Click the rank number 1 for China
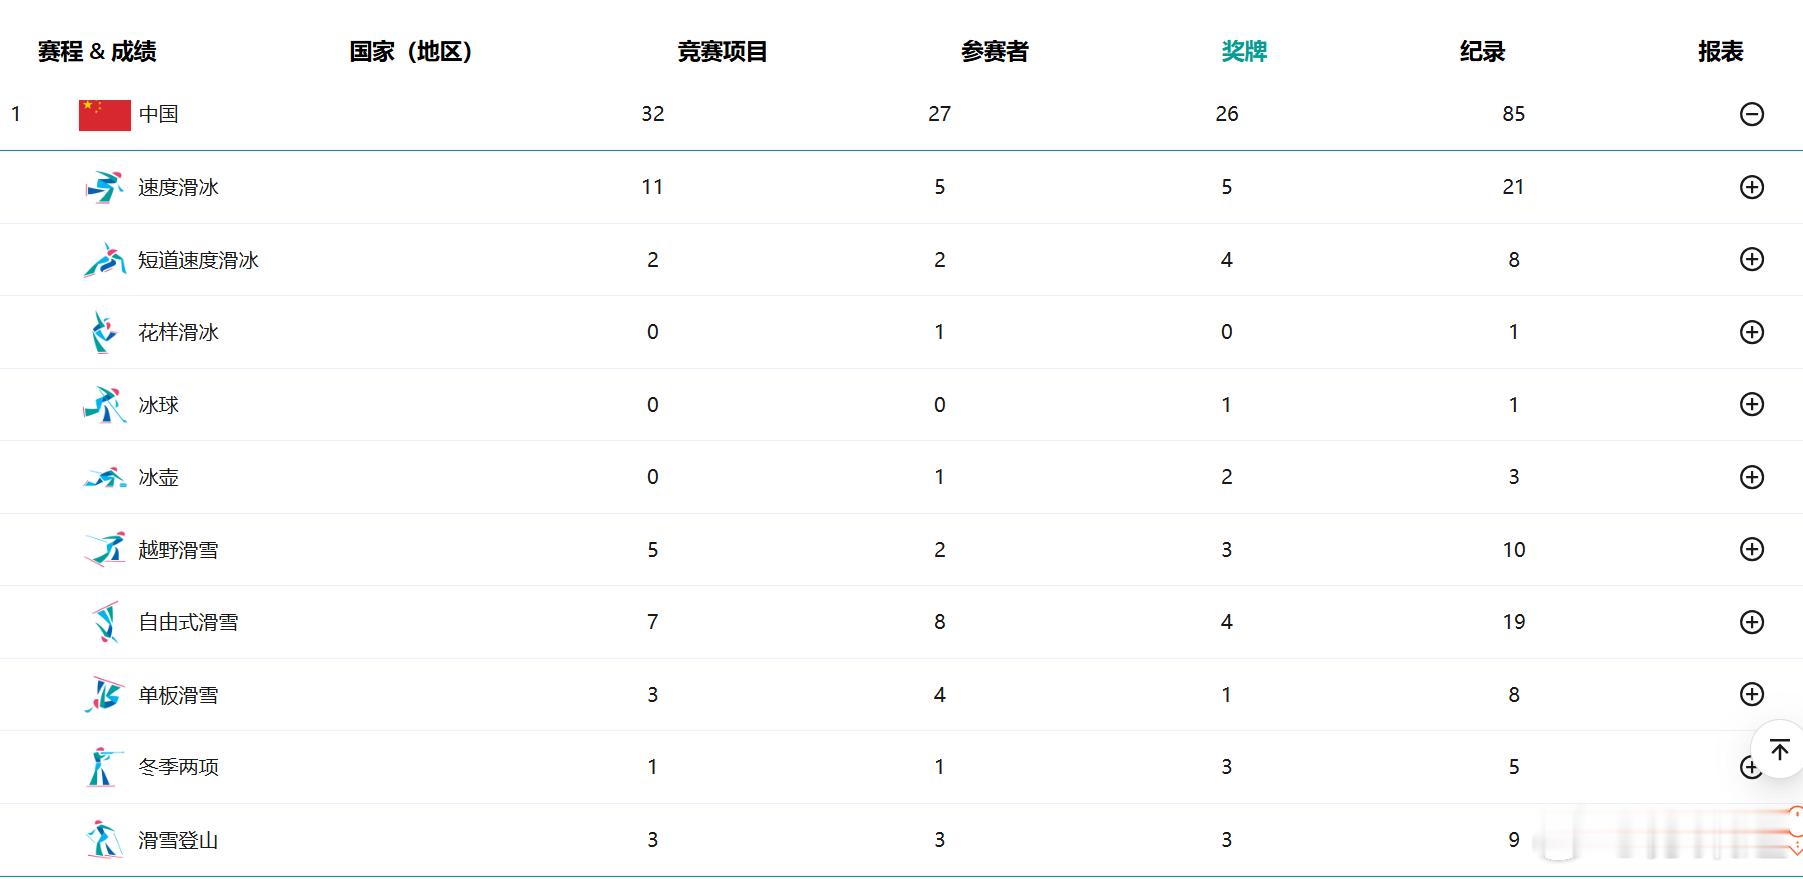Image resolution: width=1803 pixels, height=879 pixels. coord(16,114)
